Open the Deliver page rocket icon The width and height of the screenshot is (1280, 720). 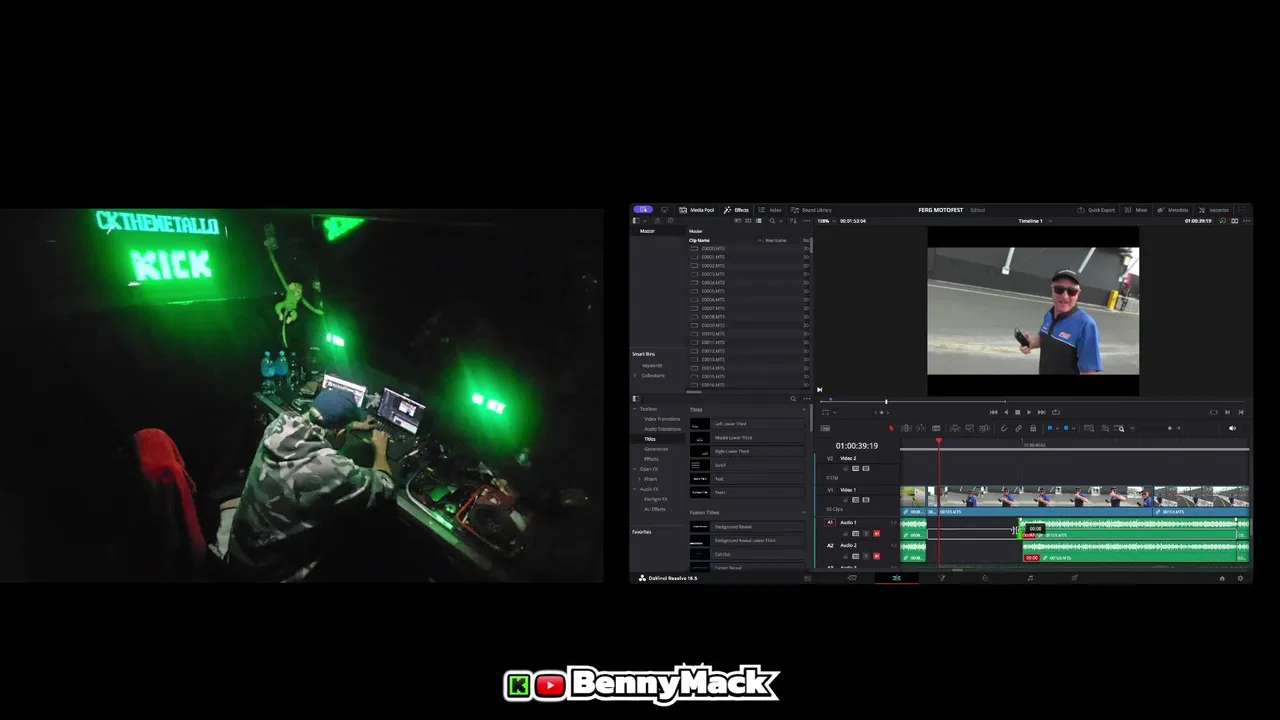click(x=1075, y=578)
